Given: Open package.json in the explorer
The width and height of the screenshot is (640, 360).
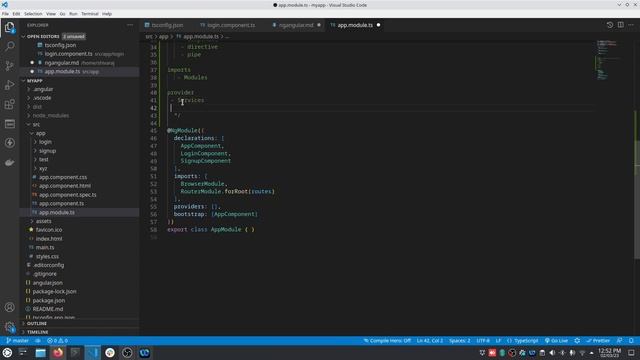Looking at the screenshot, I should click(x=80, y=300).
